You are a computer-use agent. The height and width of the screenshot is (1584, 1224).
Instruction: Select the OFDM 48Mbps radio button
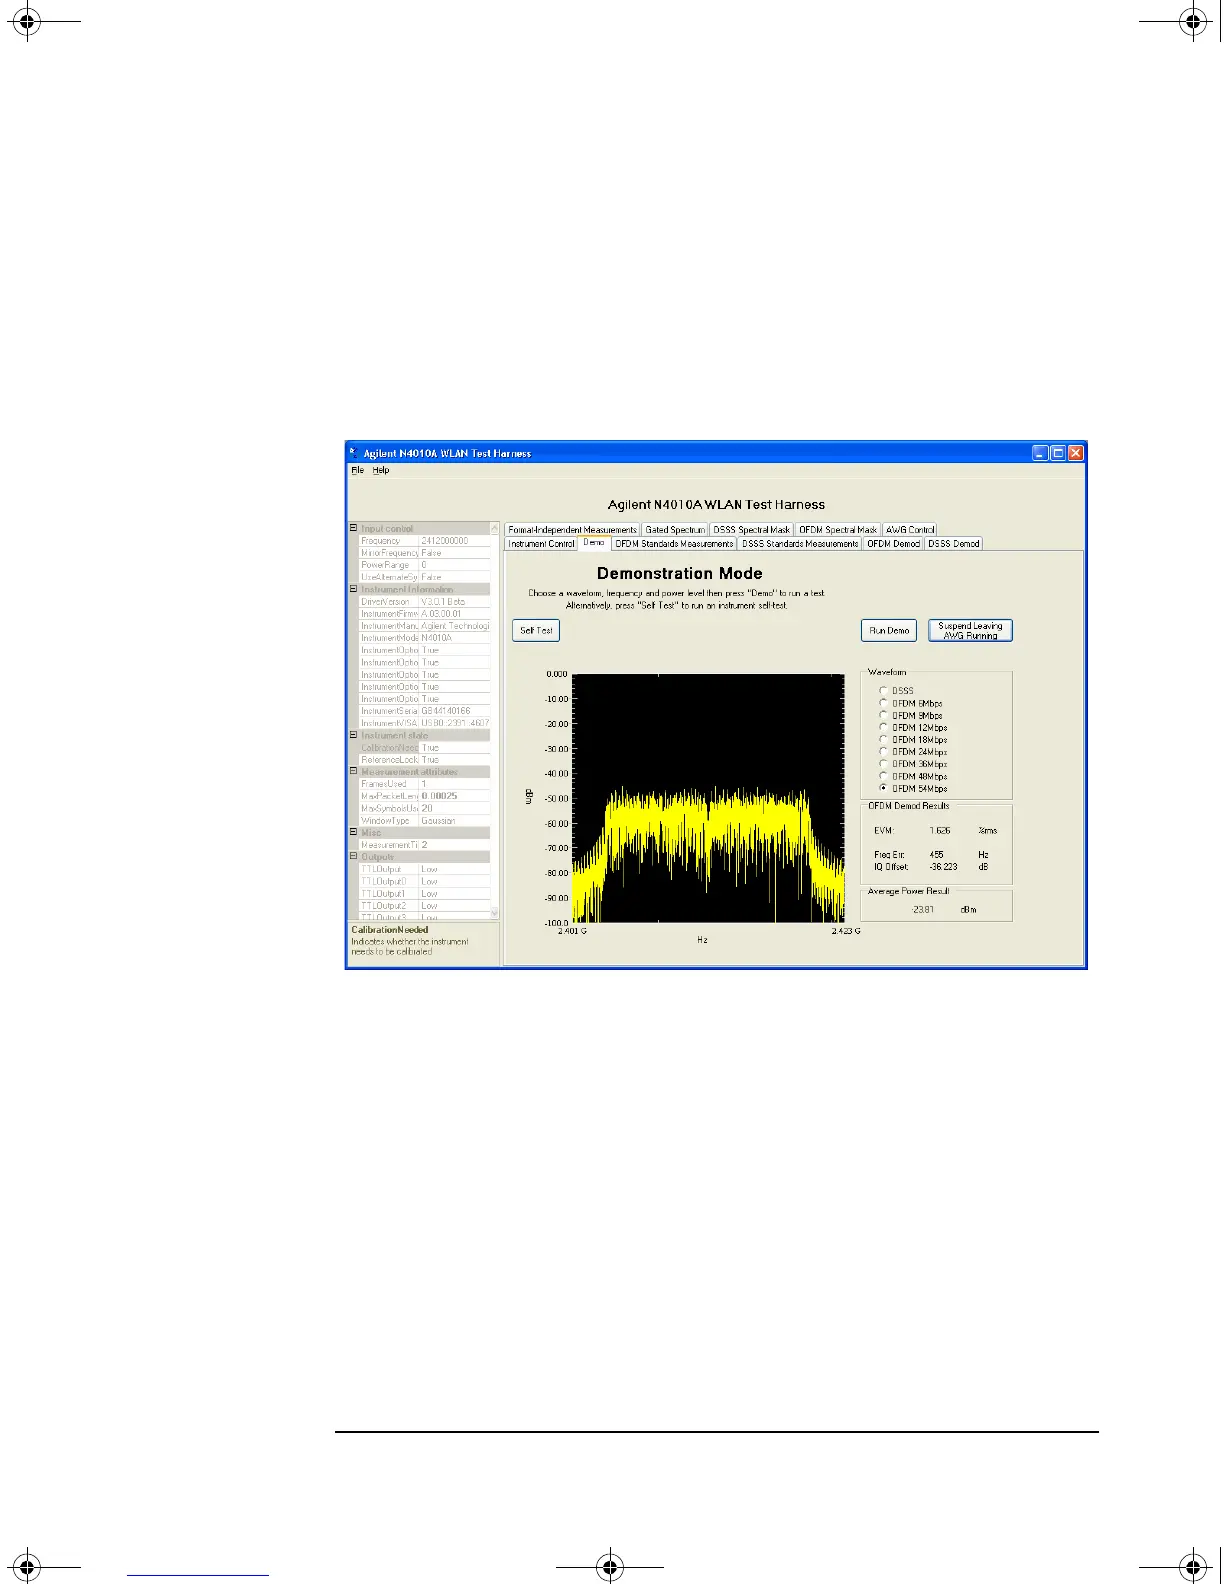(x=883, y=776)
